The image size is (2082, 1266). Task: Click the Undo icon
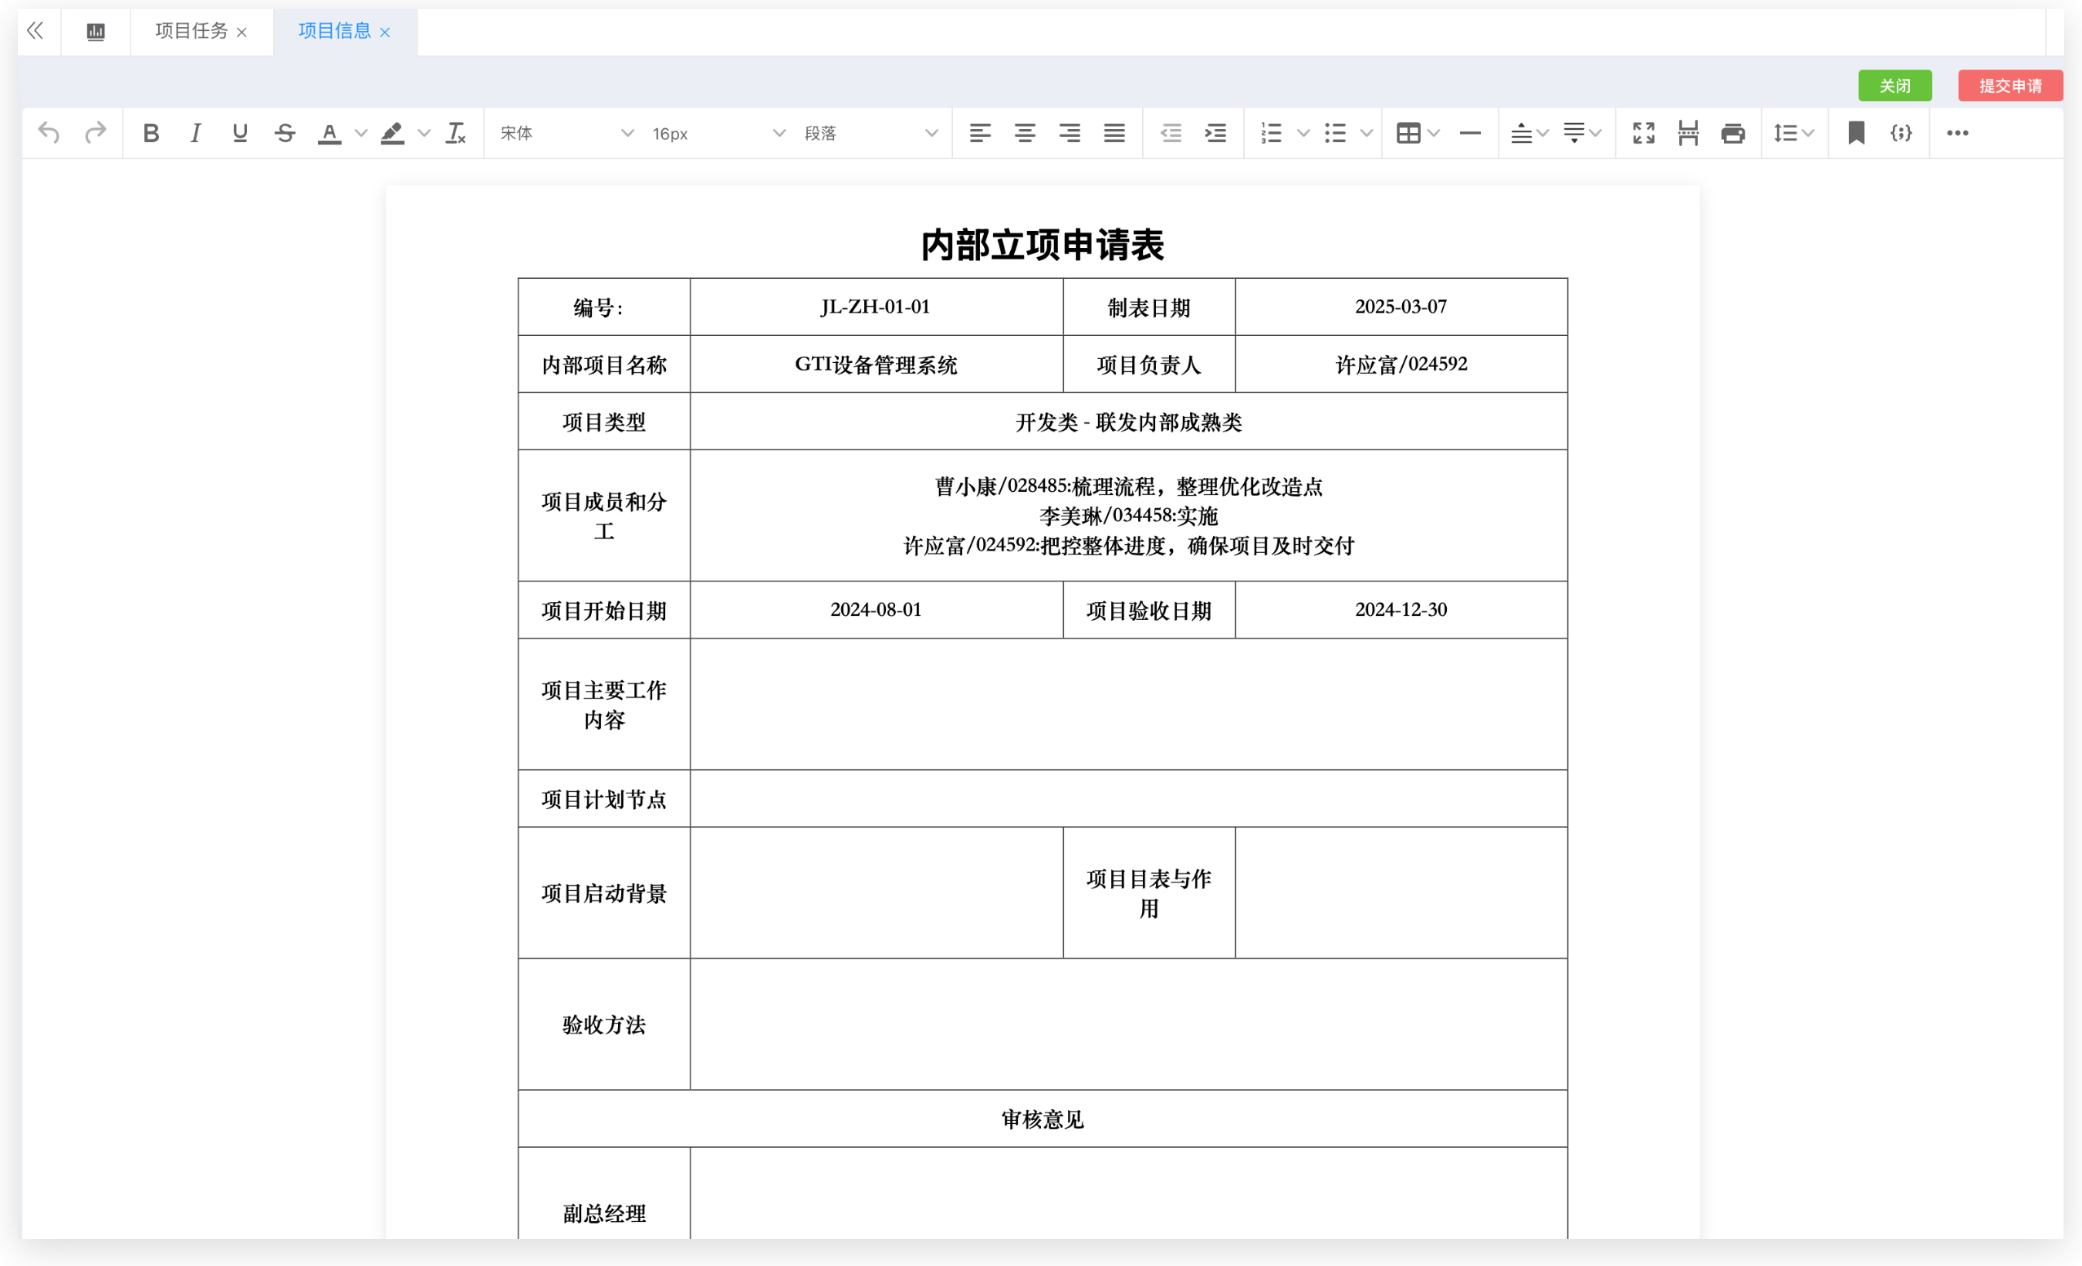[49, 133]
